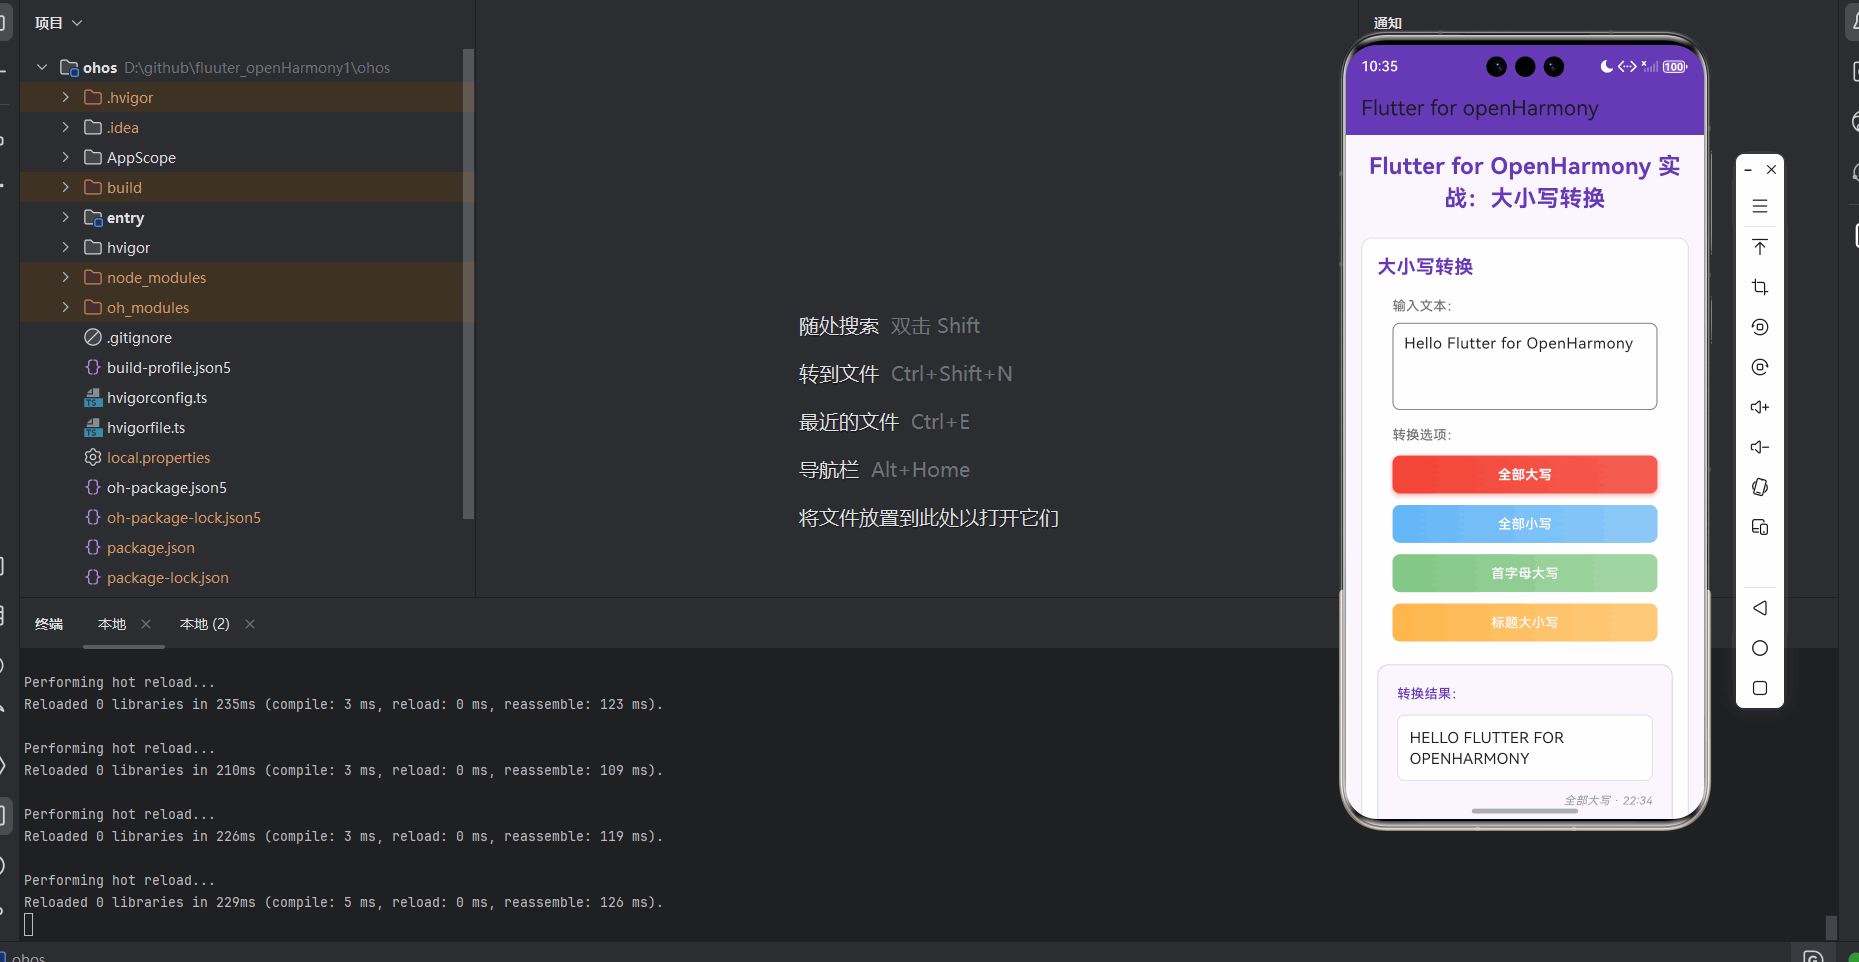The height and width of the screenshot is (962, 1859).
Task: Tap the 全部大写 red button
Action: (1524, 474)
